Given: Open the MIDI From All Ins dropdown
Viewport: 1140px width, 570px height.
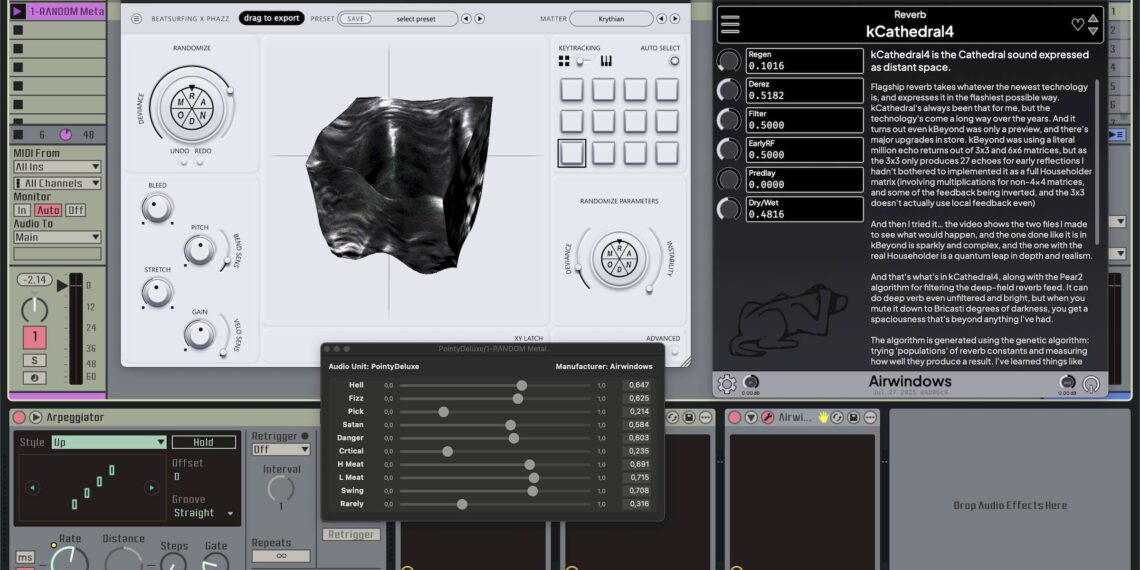Looking at the screenshot, I should tap(57, 167).
